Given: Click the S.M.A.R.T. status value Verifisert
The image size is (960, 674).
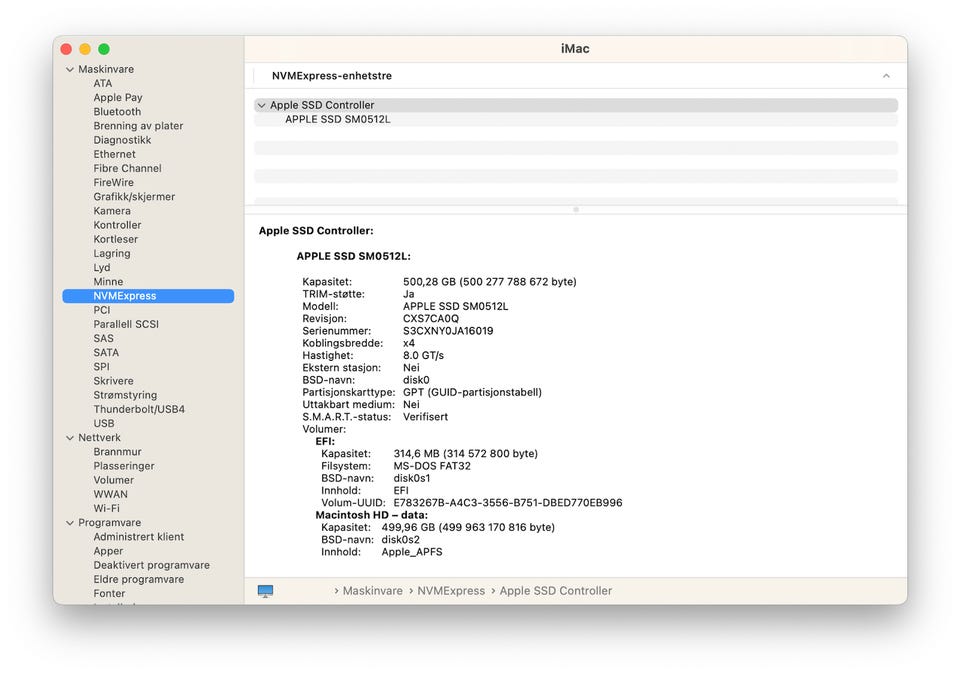Looking at the screenshot, I should [426, 417].
